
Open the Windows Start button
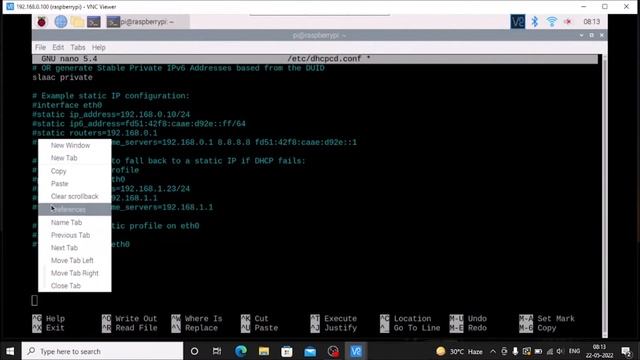[10, 351]
